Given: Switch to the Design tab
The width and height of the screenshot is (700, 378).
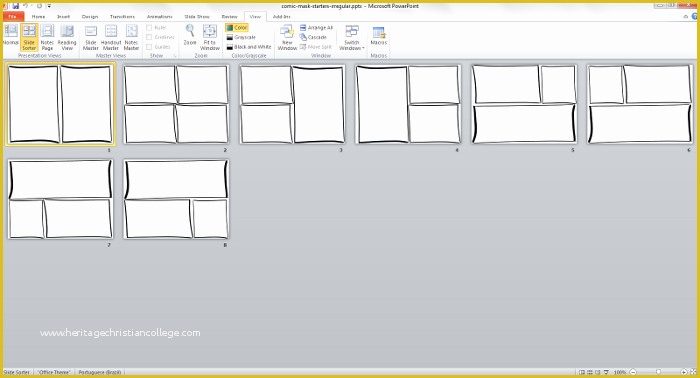Looking at the screenshot, I should coord(90,17).
